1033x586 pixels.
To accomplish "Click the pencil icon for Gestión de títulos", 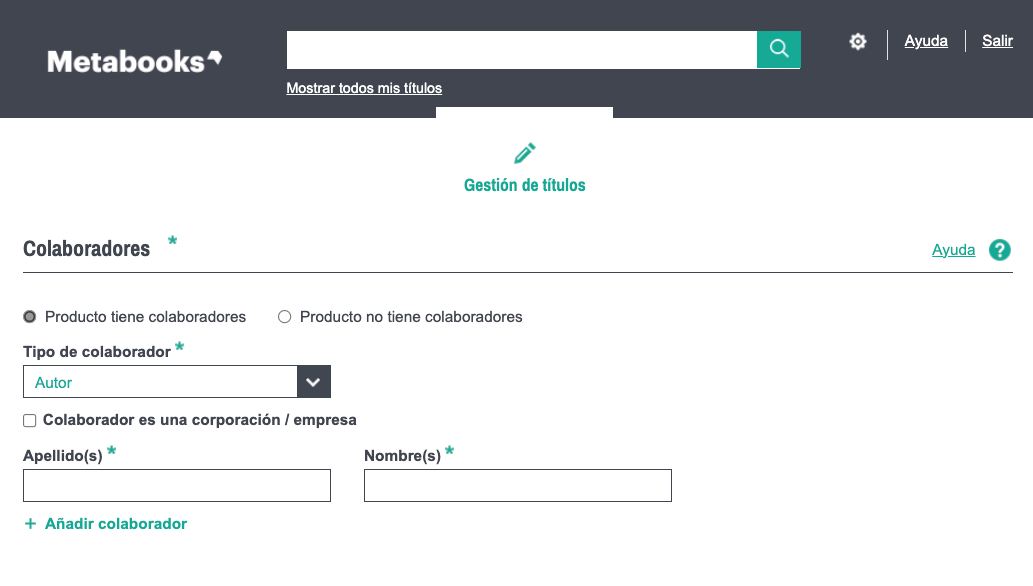I will click(x=525, y=153).
